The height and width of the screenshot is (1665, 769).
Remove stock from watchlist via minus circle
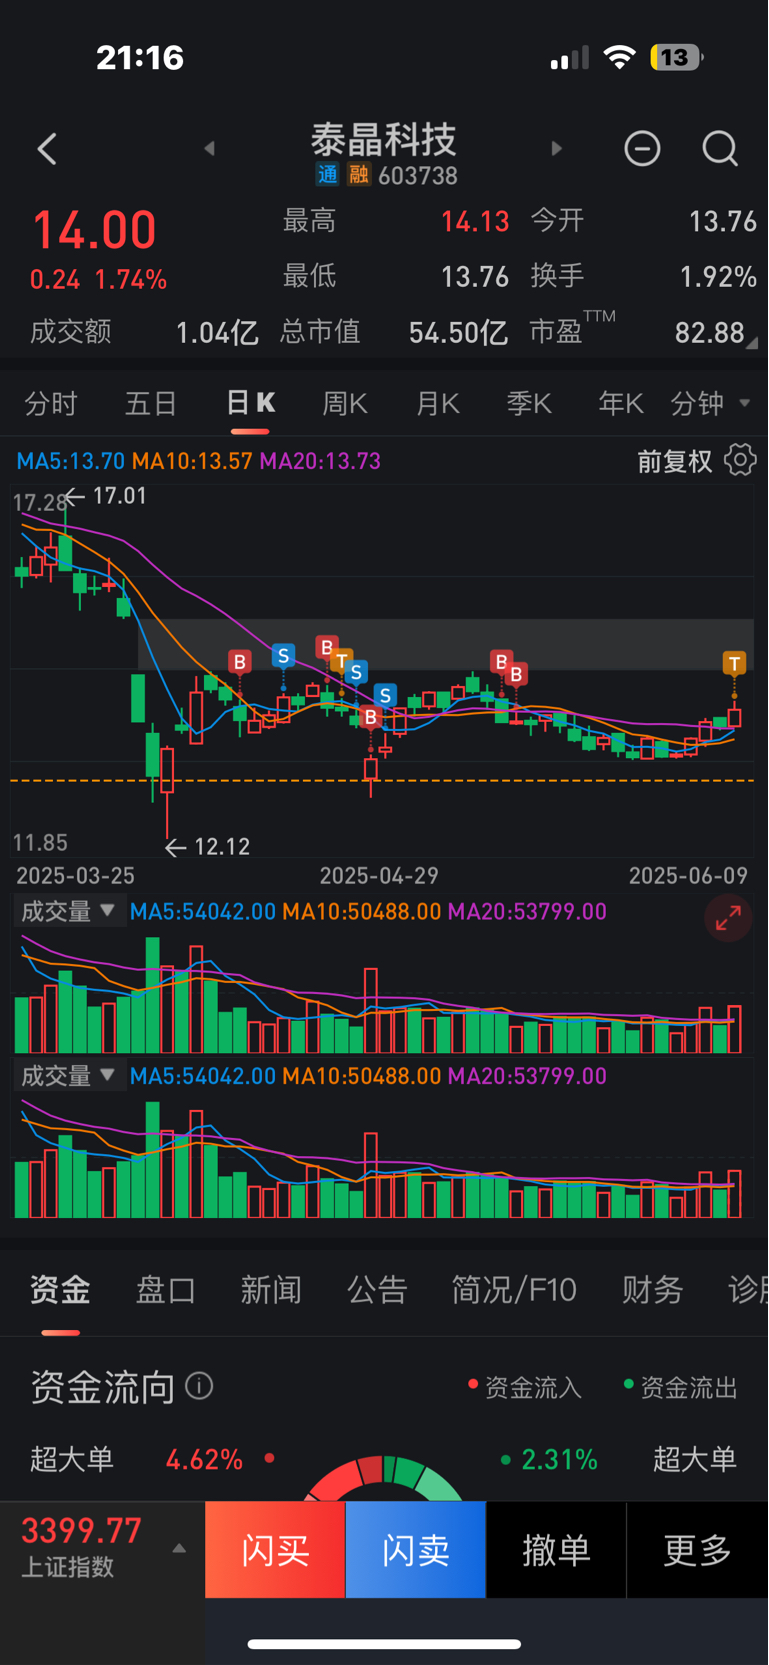(x=642, y=148)
